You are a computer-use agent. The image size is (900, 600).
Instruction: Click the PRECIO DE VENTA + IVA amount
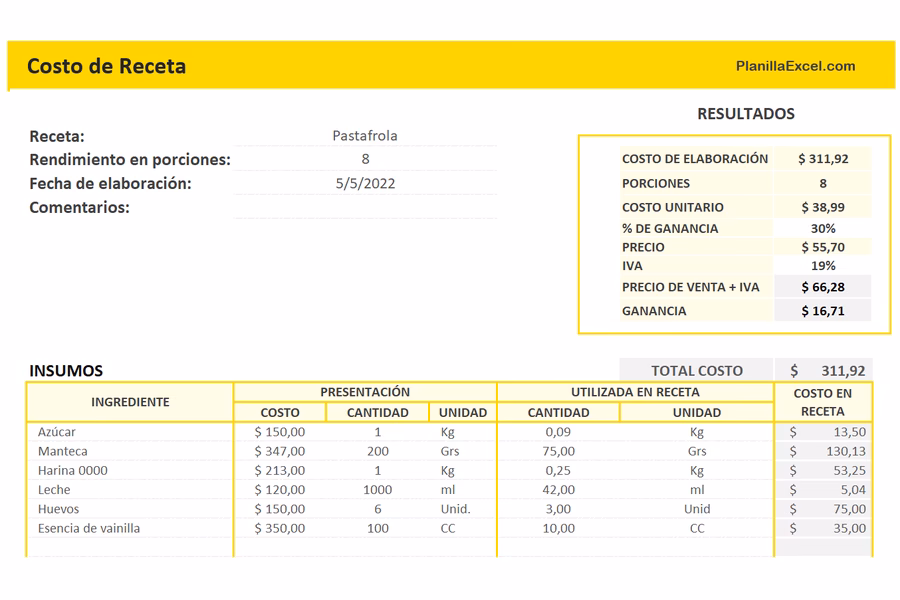tap(822, 287)
